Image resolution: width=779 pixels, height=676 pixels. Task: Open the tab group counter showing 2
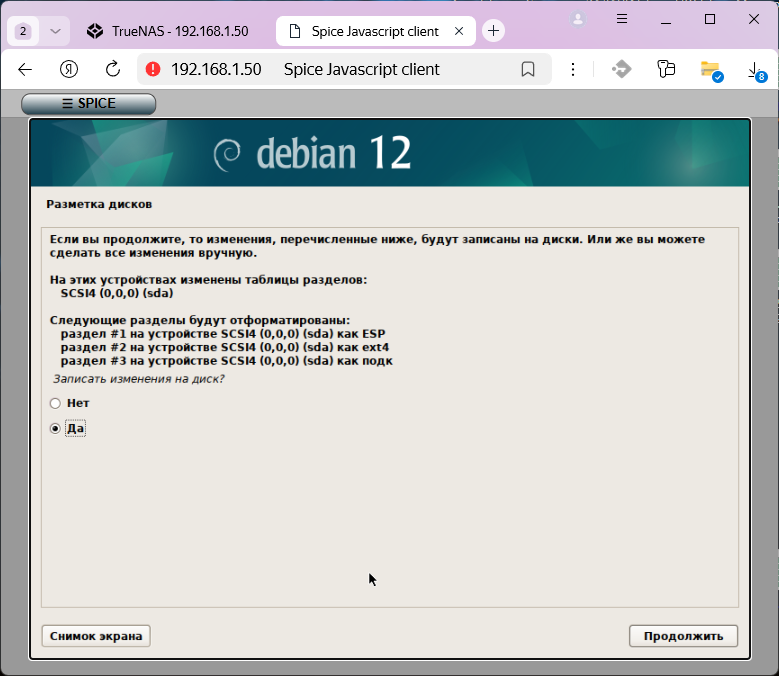click(x=23, y=31)
